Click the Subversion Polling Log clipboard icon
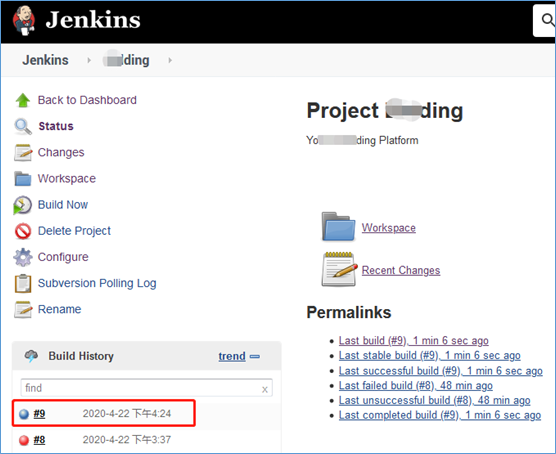556x454 pixels. pos(23,283)
